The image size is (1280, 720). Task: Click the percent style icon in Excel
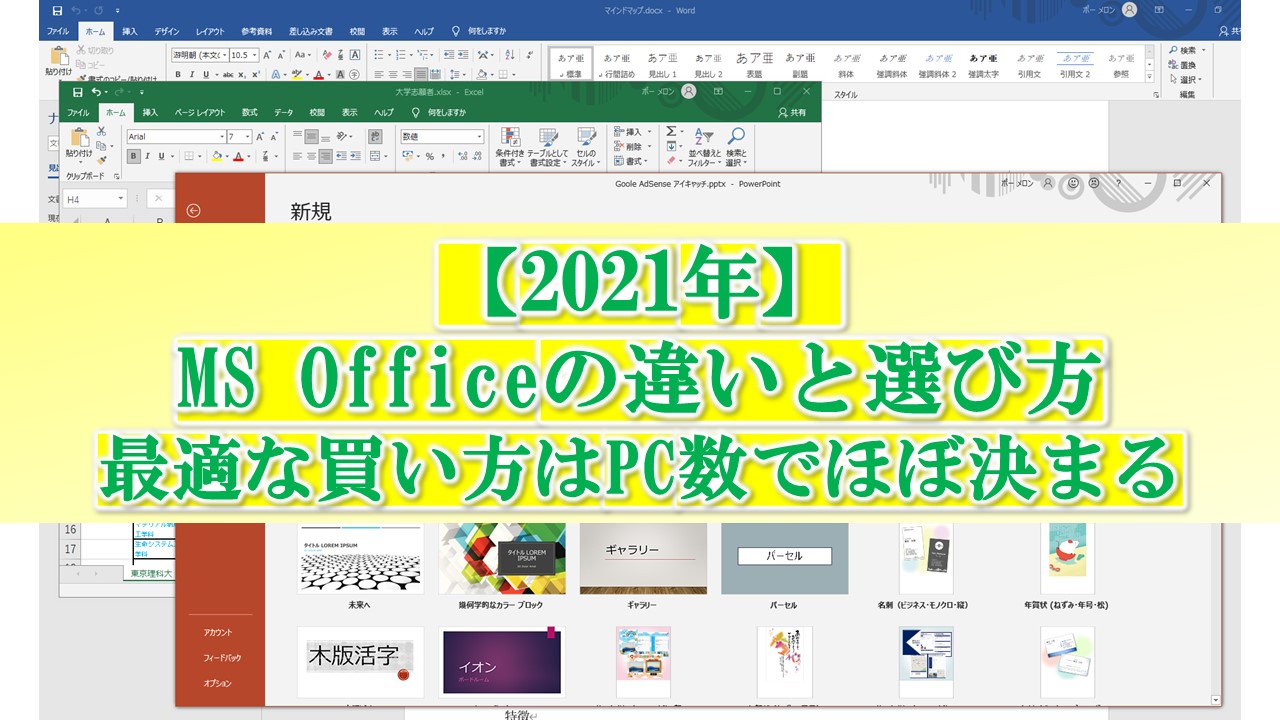pos(430,156)
